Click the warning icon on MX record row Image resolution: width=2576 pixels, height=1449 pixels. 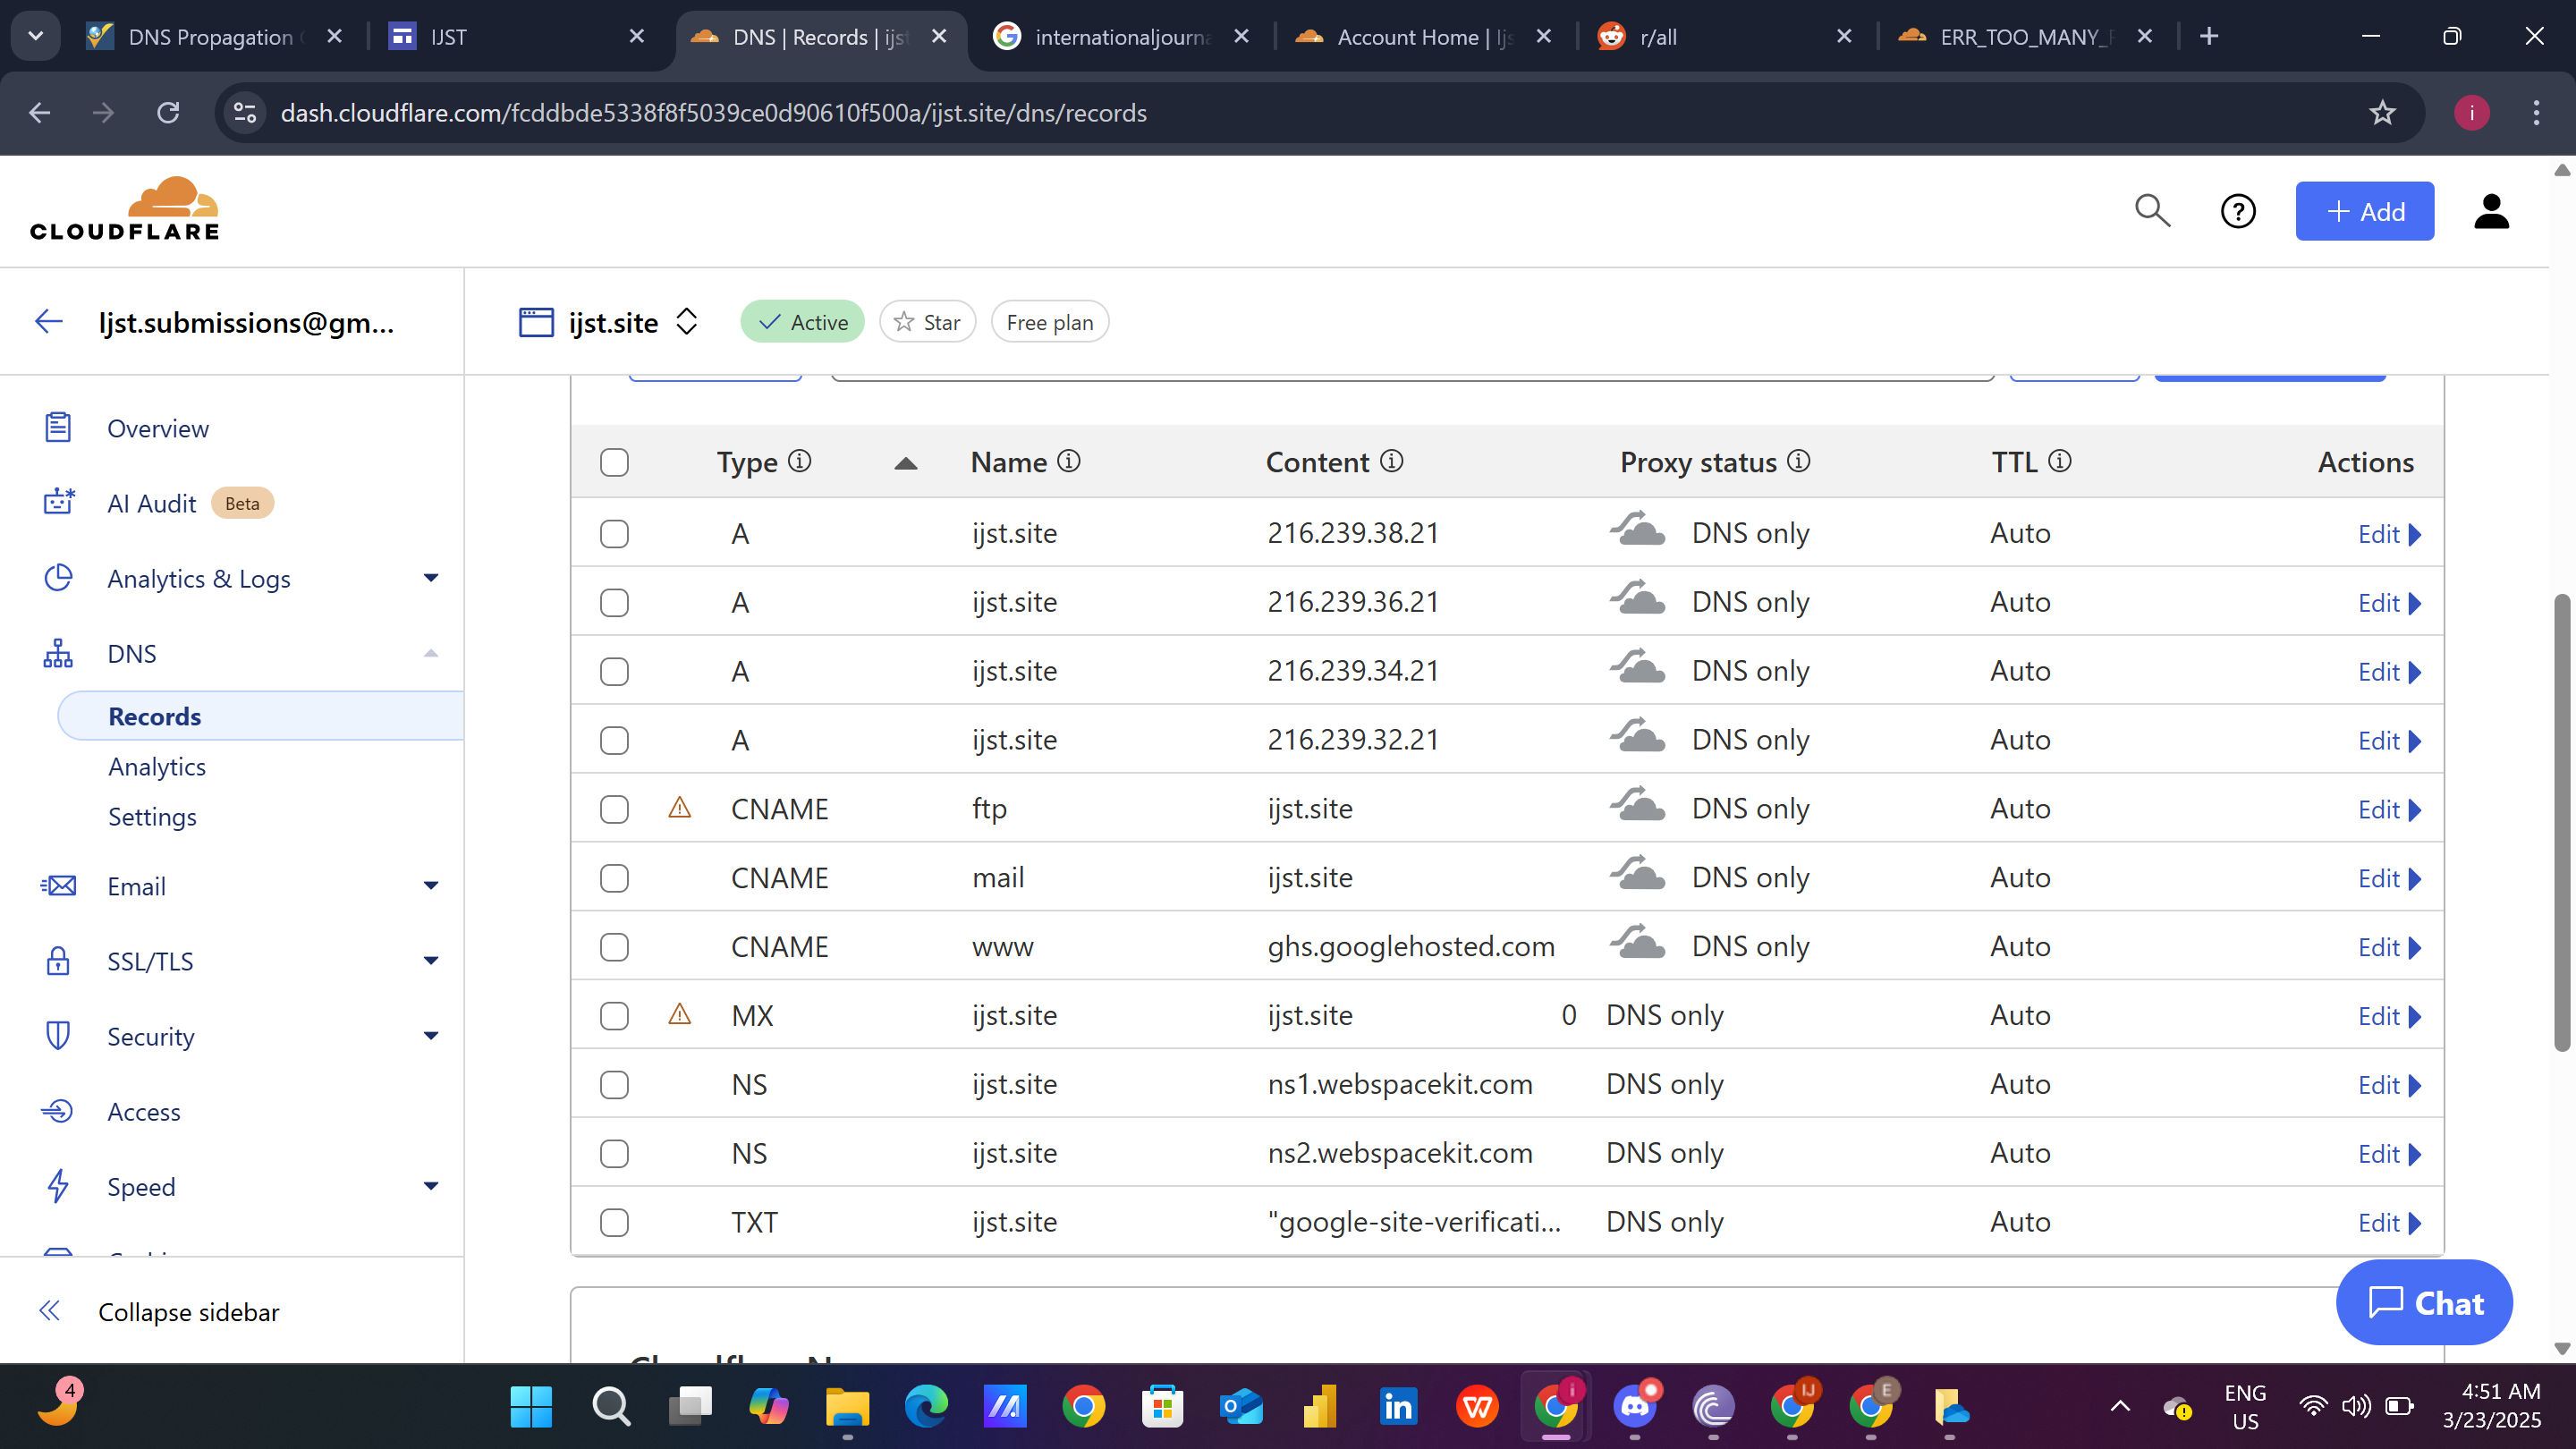(680, 1015)
